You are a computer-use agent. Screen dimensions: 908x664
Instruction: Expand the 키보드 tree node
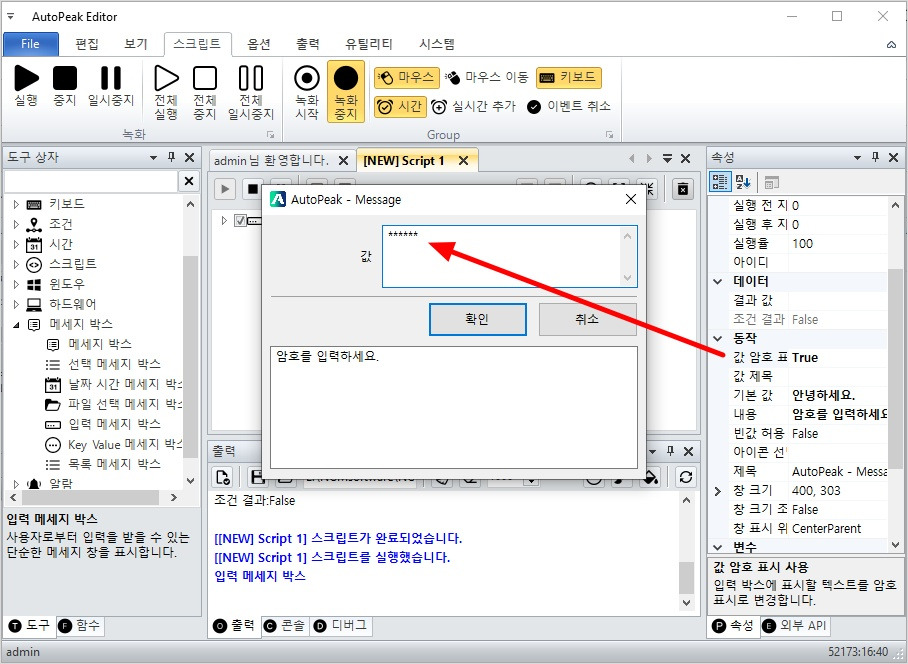[16, 204]
